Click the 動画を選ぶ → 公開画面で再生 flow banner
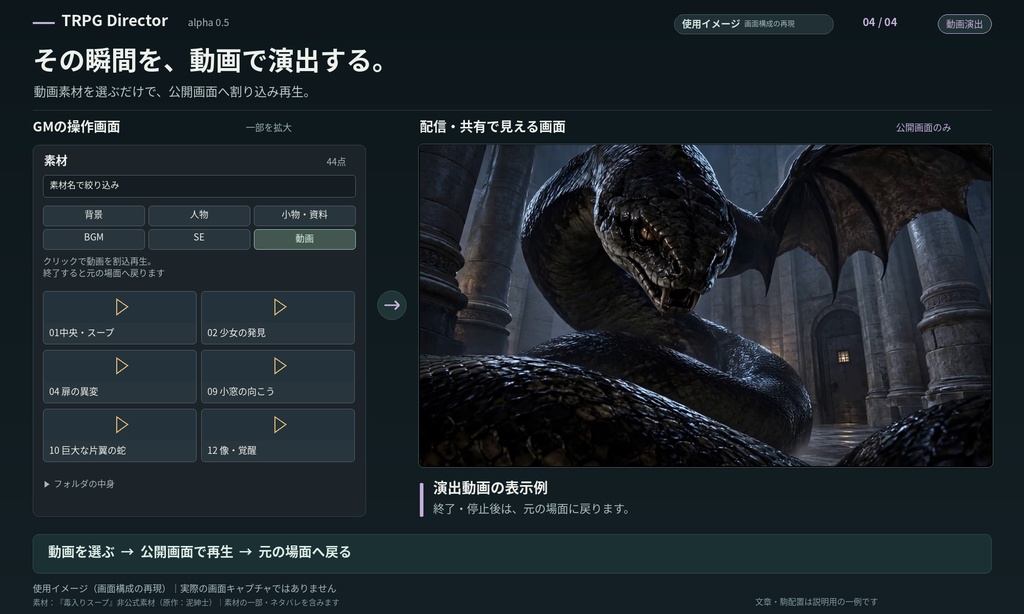1024x614 pixels. pos(512,553)
